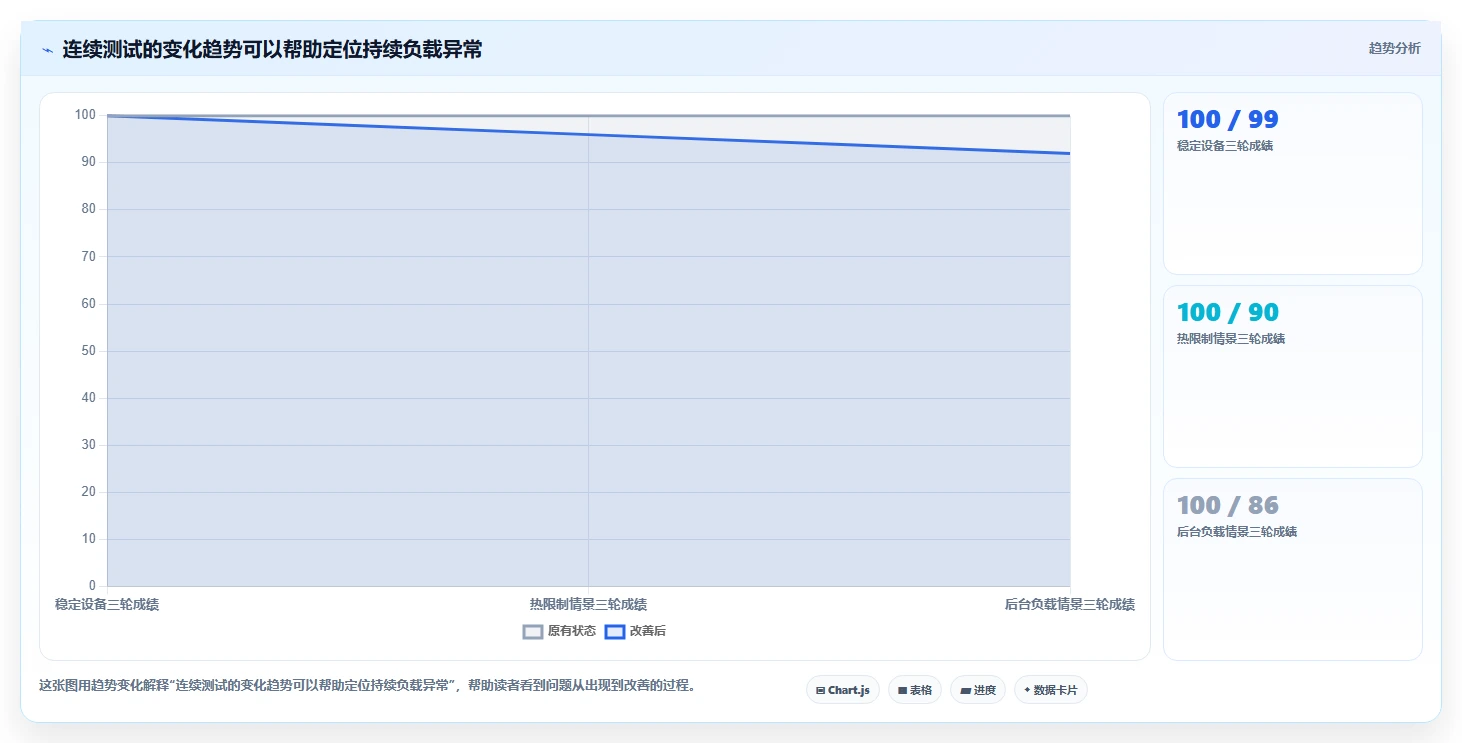Select the 进度 tag
The image size is (1462, 743).
tap(978, 690)
